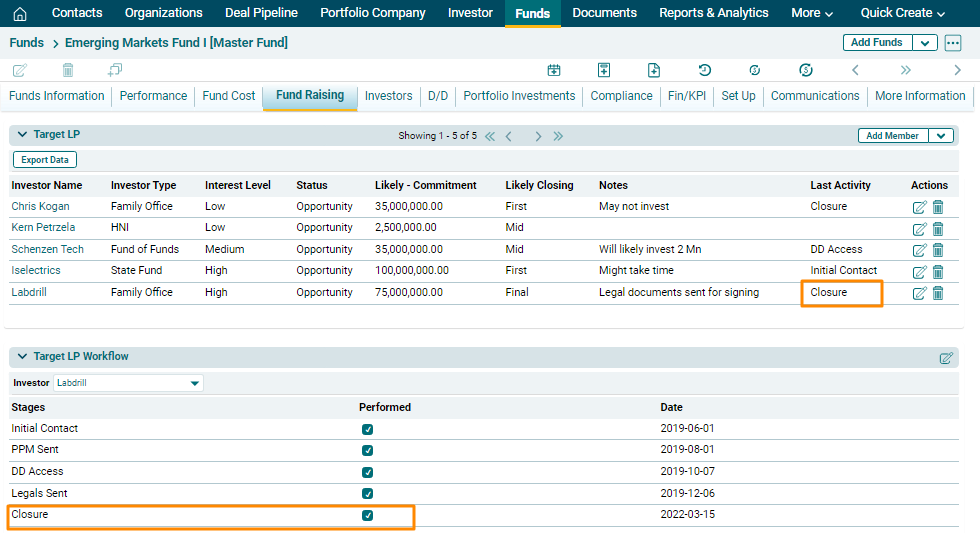Screen dimensions: 980x533
Task: Toggle the Initial Contact performed checkbox
Action: tap(368, 429)
